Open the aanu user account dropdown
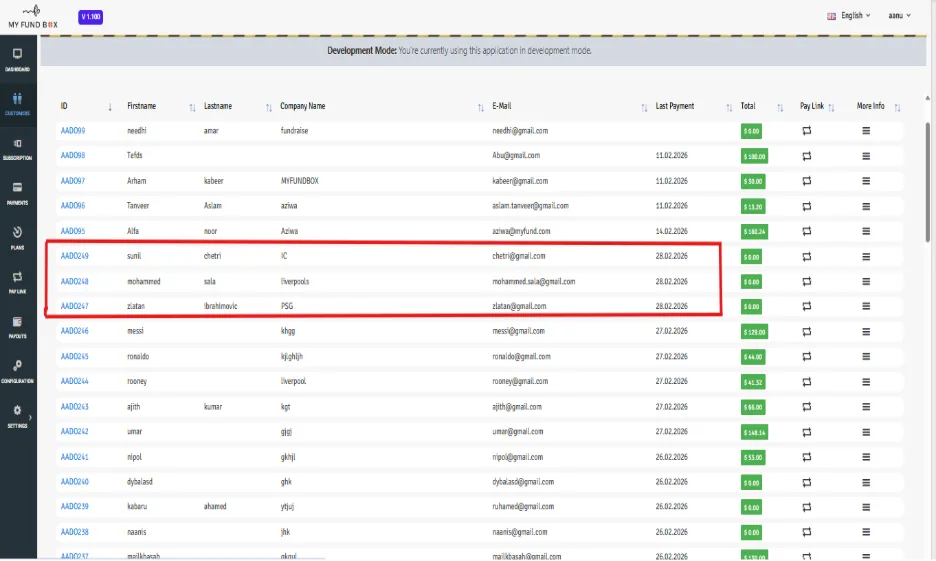This screenshot has height=561, width=936. coord(899,16)
